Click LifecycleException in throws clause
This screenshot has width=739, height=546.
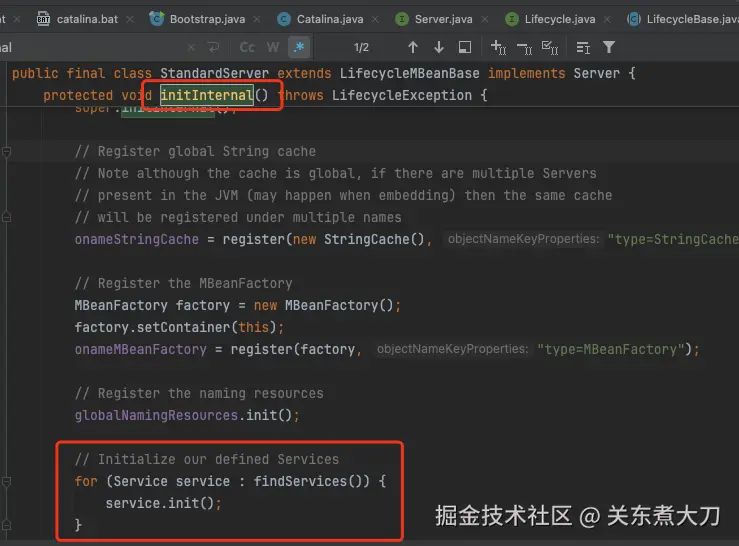click(402, 95)
